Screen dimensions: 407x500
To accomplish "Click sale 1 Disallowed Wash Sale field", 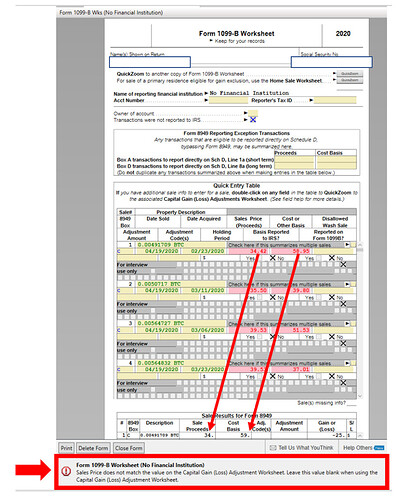I will coord(333,251).
